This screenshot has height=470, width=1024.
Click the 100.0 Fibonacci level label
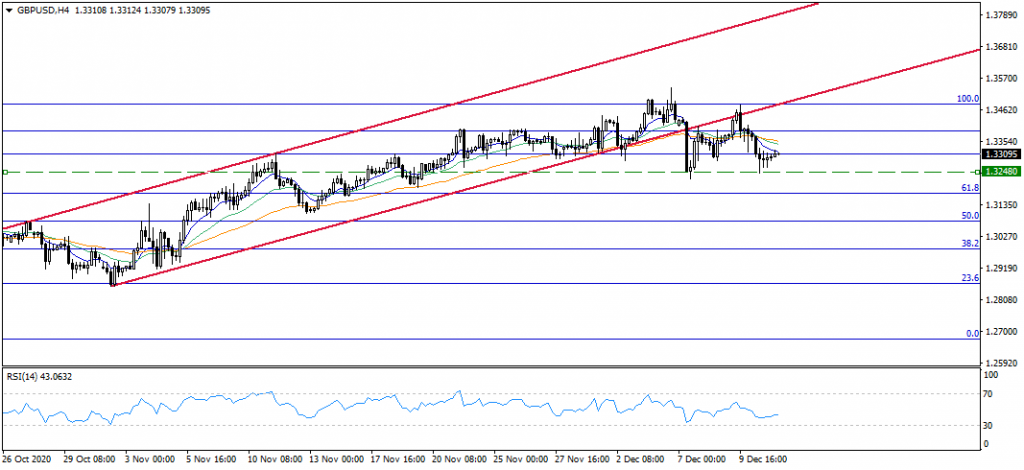[x=966, y=99]
